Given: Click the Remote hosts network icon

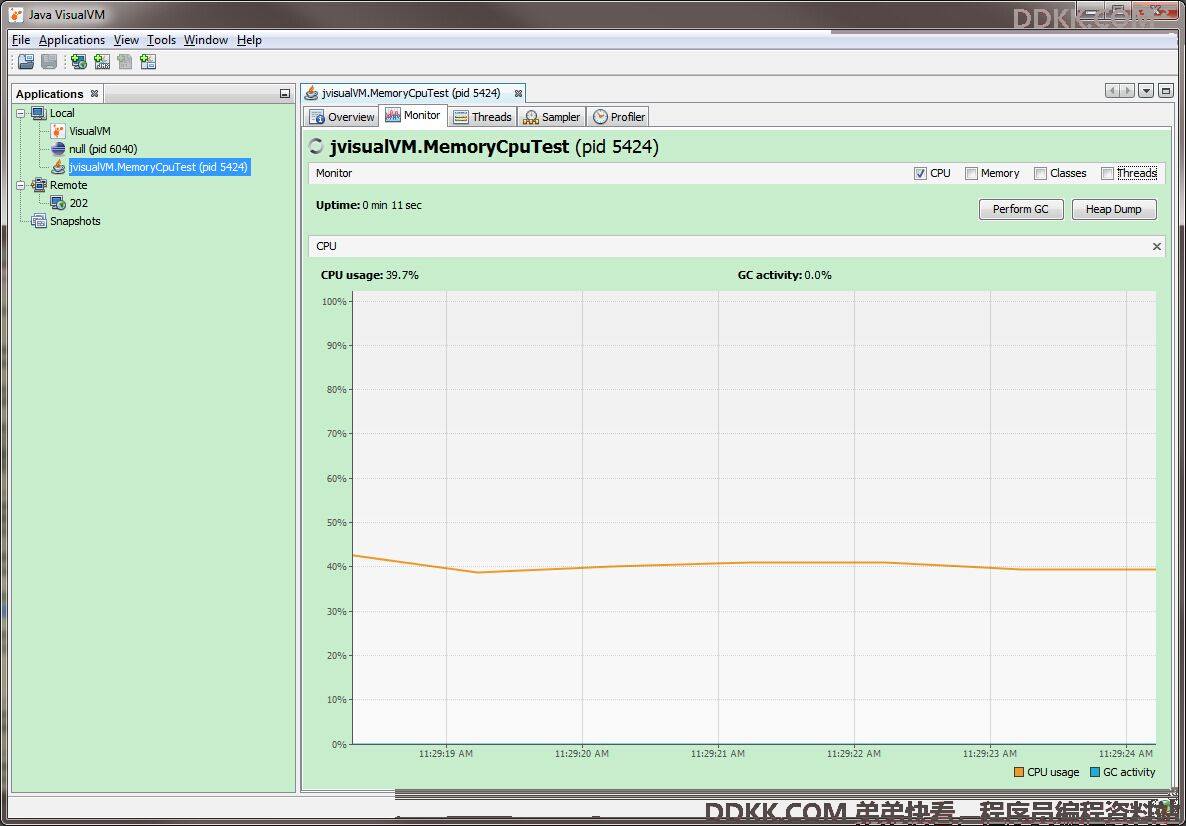Looking at the screenshot, I should pos(39,185).
